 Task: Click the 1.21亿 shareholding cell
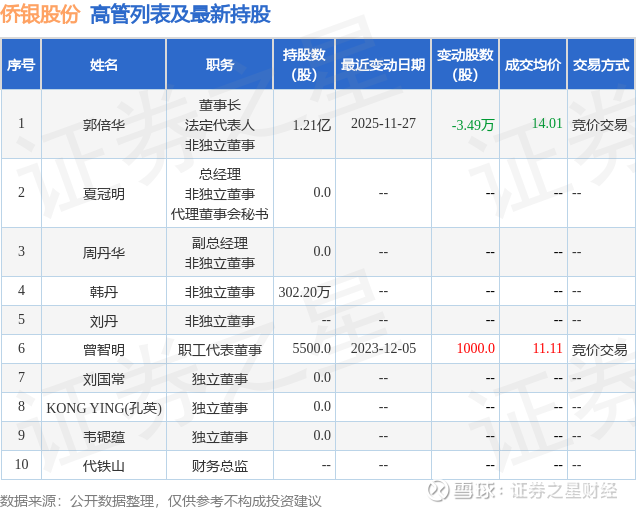click(x=312, y=125)
